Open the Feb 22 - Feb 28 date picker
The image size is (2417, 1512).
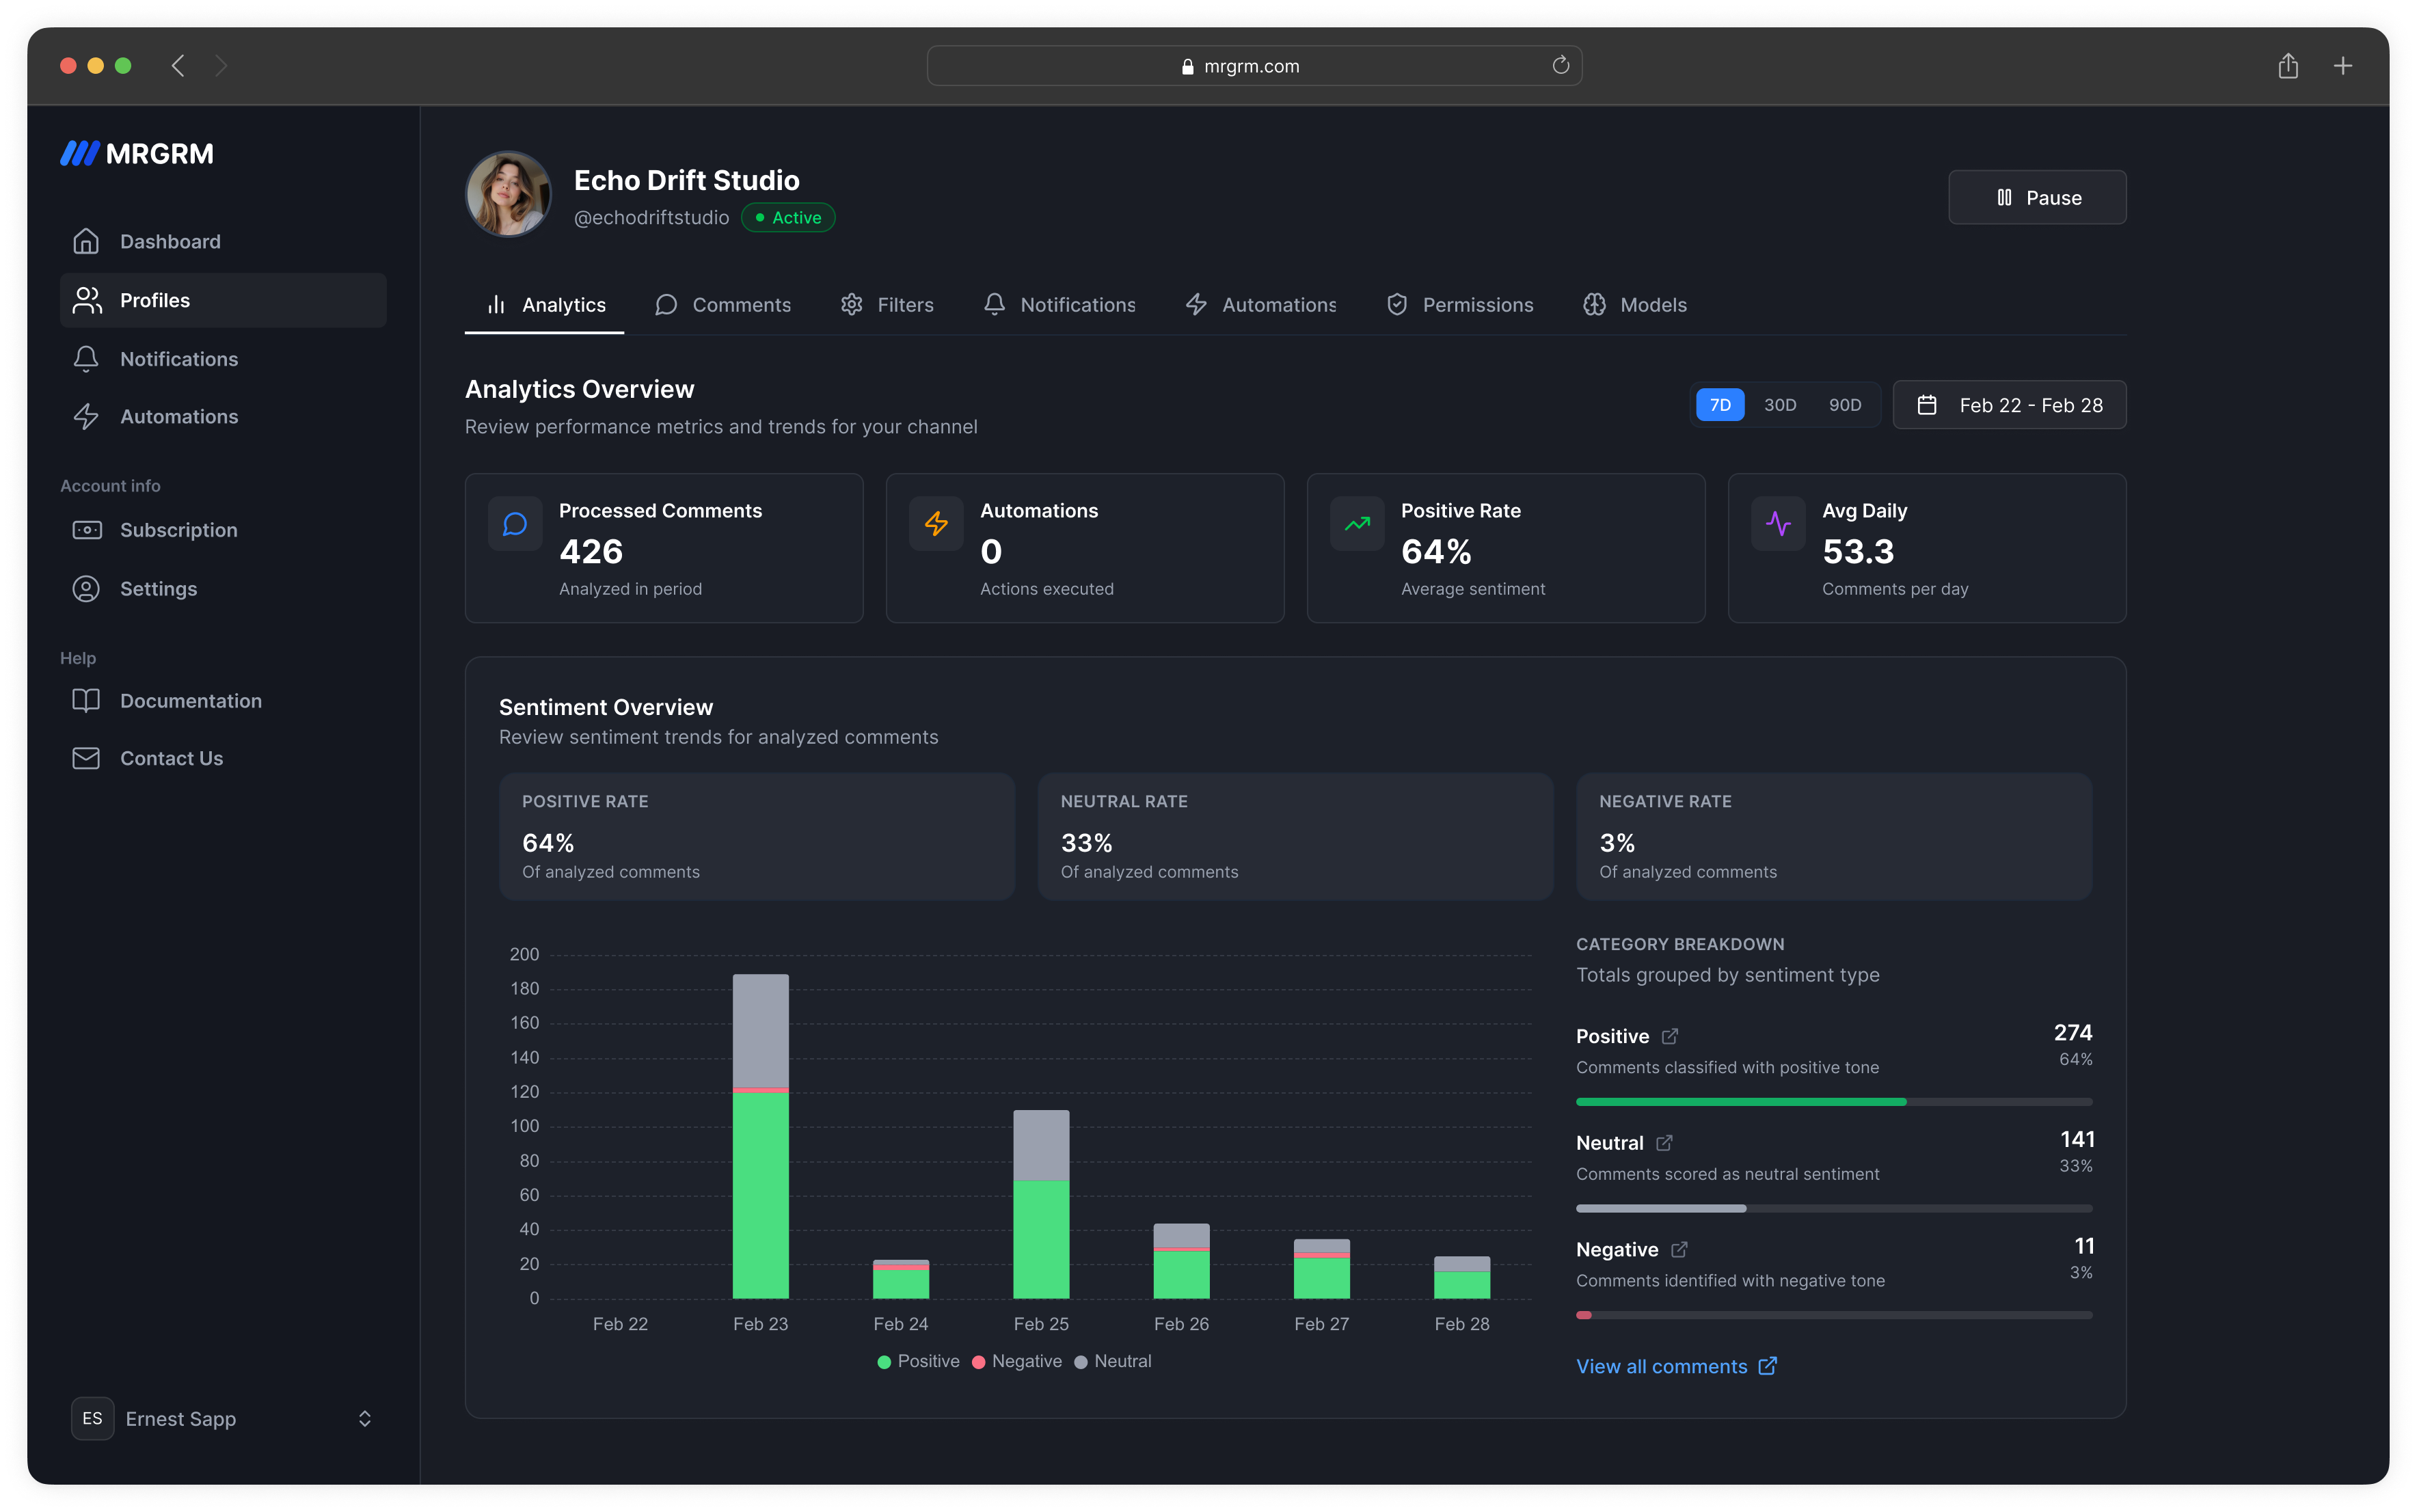(2010, 405)
